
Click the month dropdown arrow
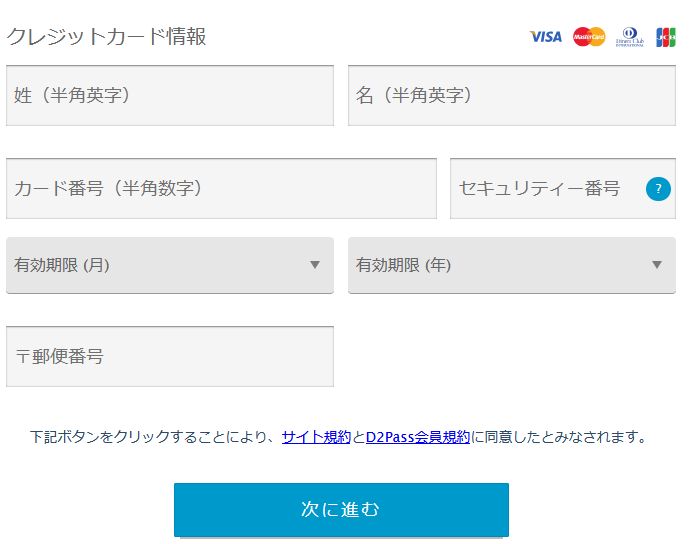(315, 265)
